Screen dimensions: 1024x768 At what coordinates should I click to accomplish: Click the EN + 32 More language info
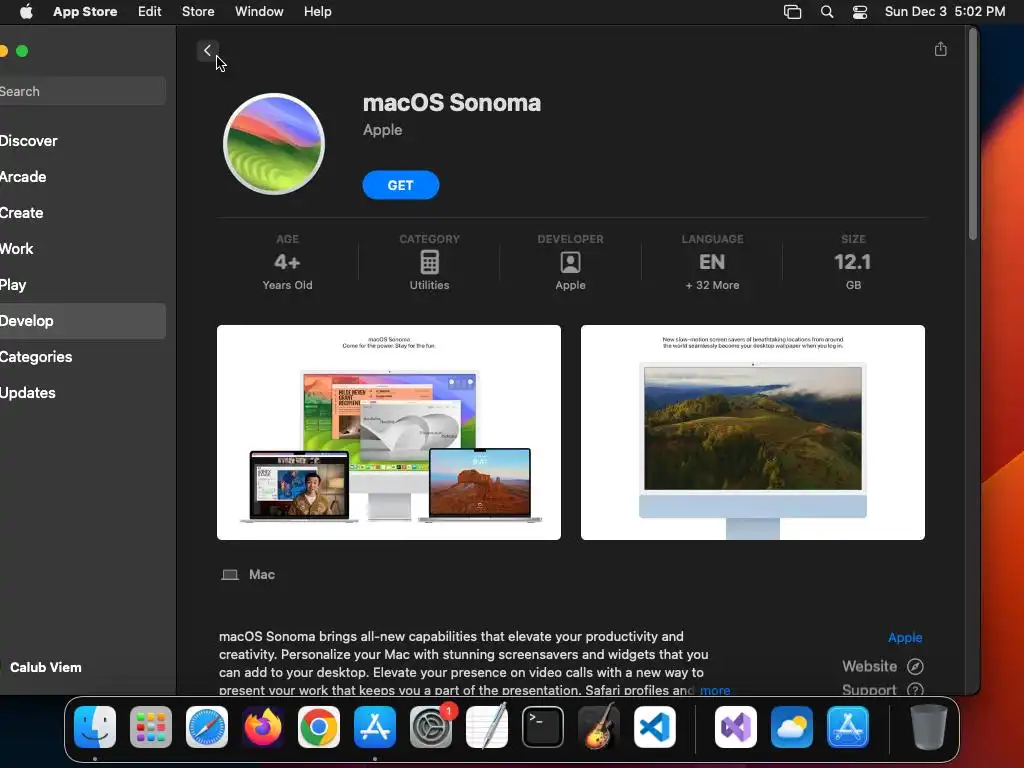[x=712, y=263]
